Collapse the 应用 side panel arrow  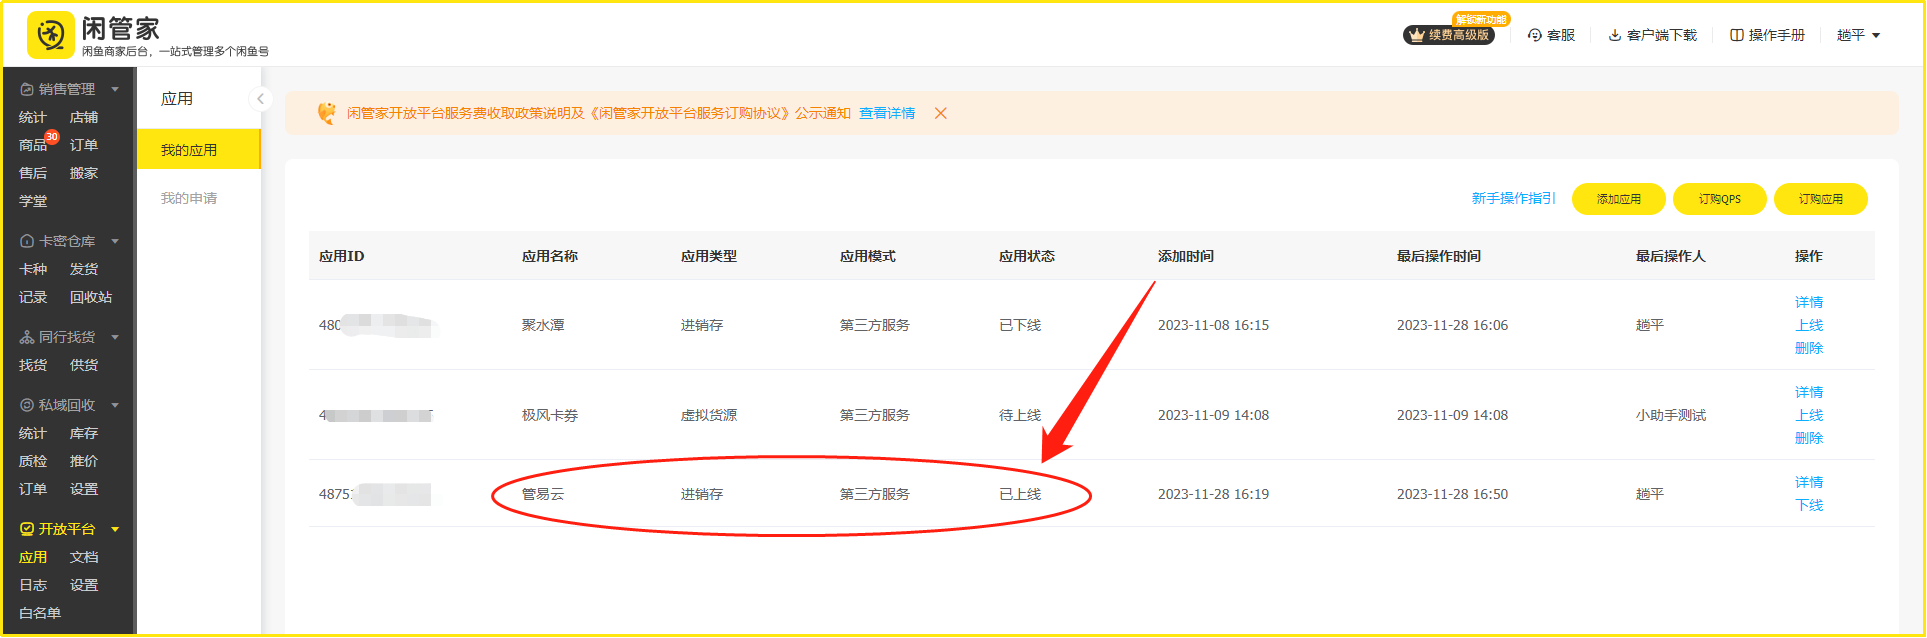click(260, 99)
